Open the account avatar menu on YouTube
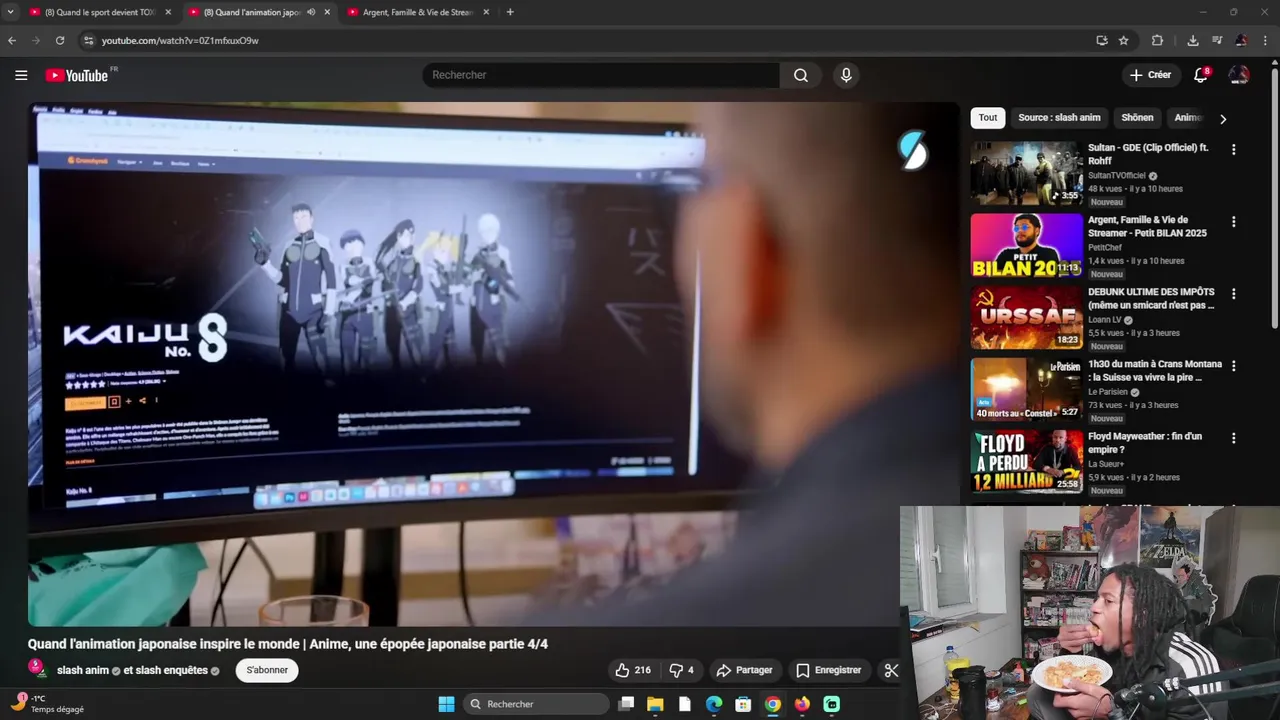Screen dimensions: 1280x720 (1239, 75)
